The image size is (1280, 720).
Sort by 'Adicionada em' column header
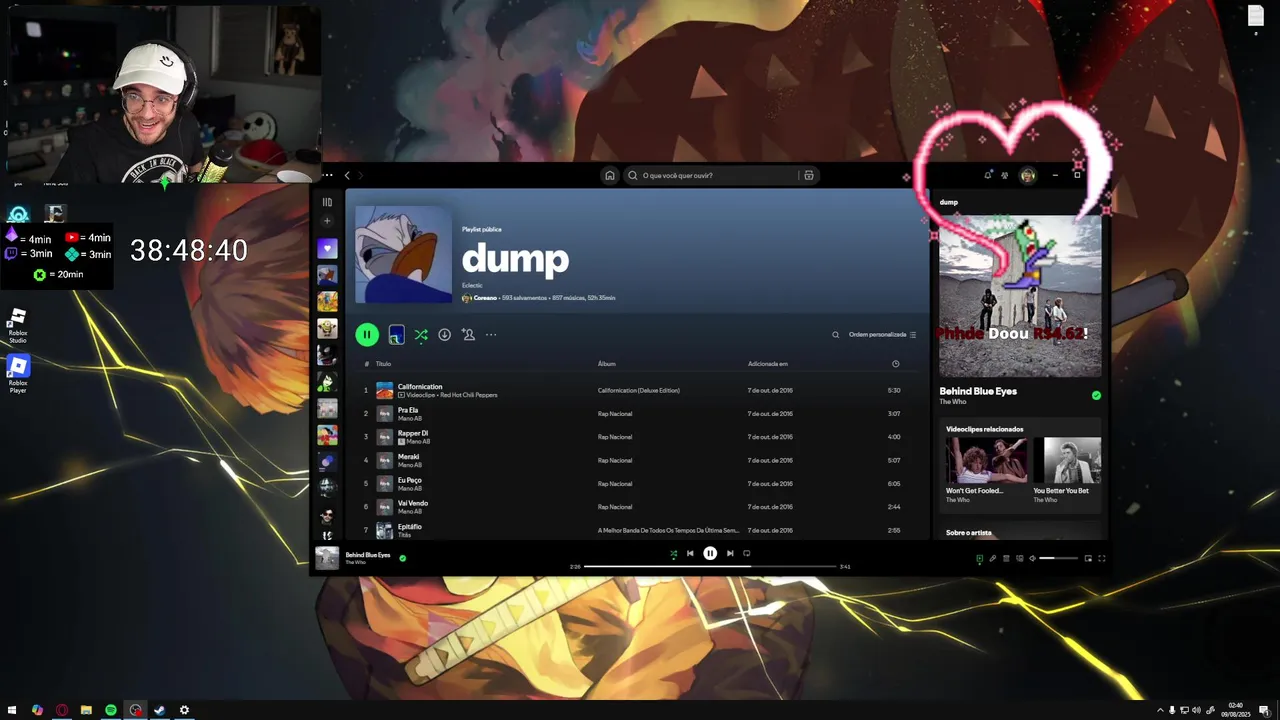tap(768, 364)
